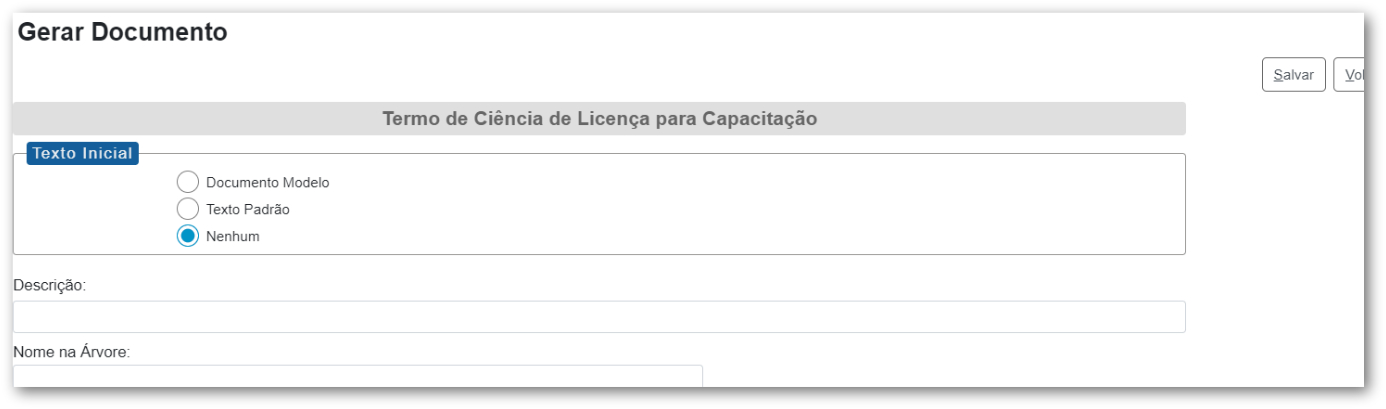Select the Documento Modelo radio button

[x=188, y=182]
